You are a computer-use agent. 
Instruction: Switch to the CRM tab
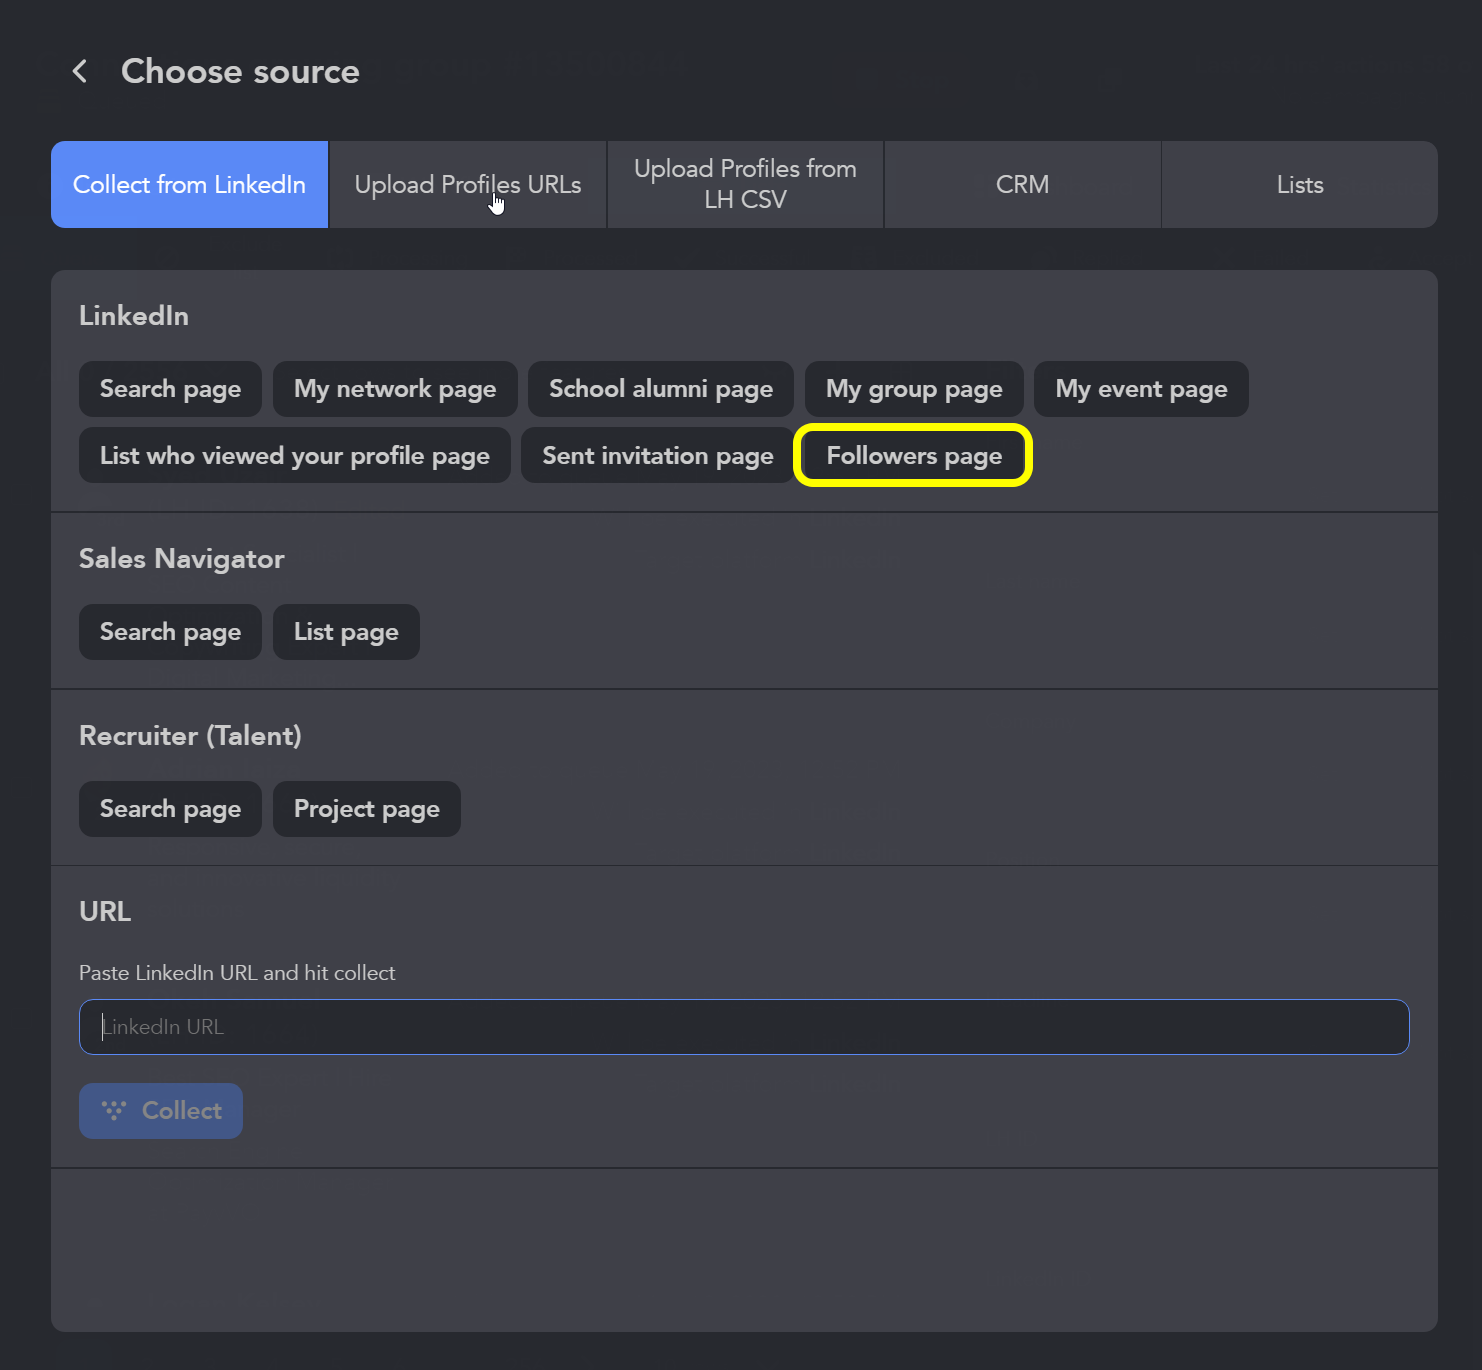[1022, 184]
